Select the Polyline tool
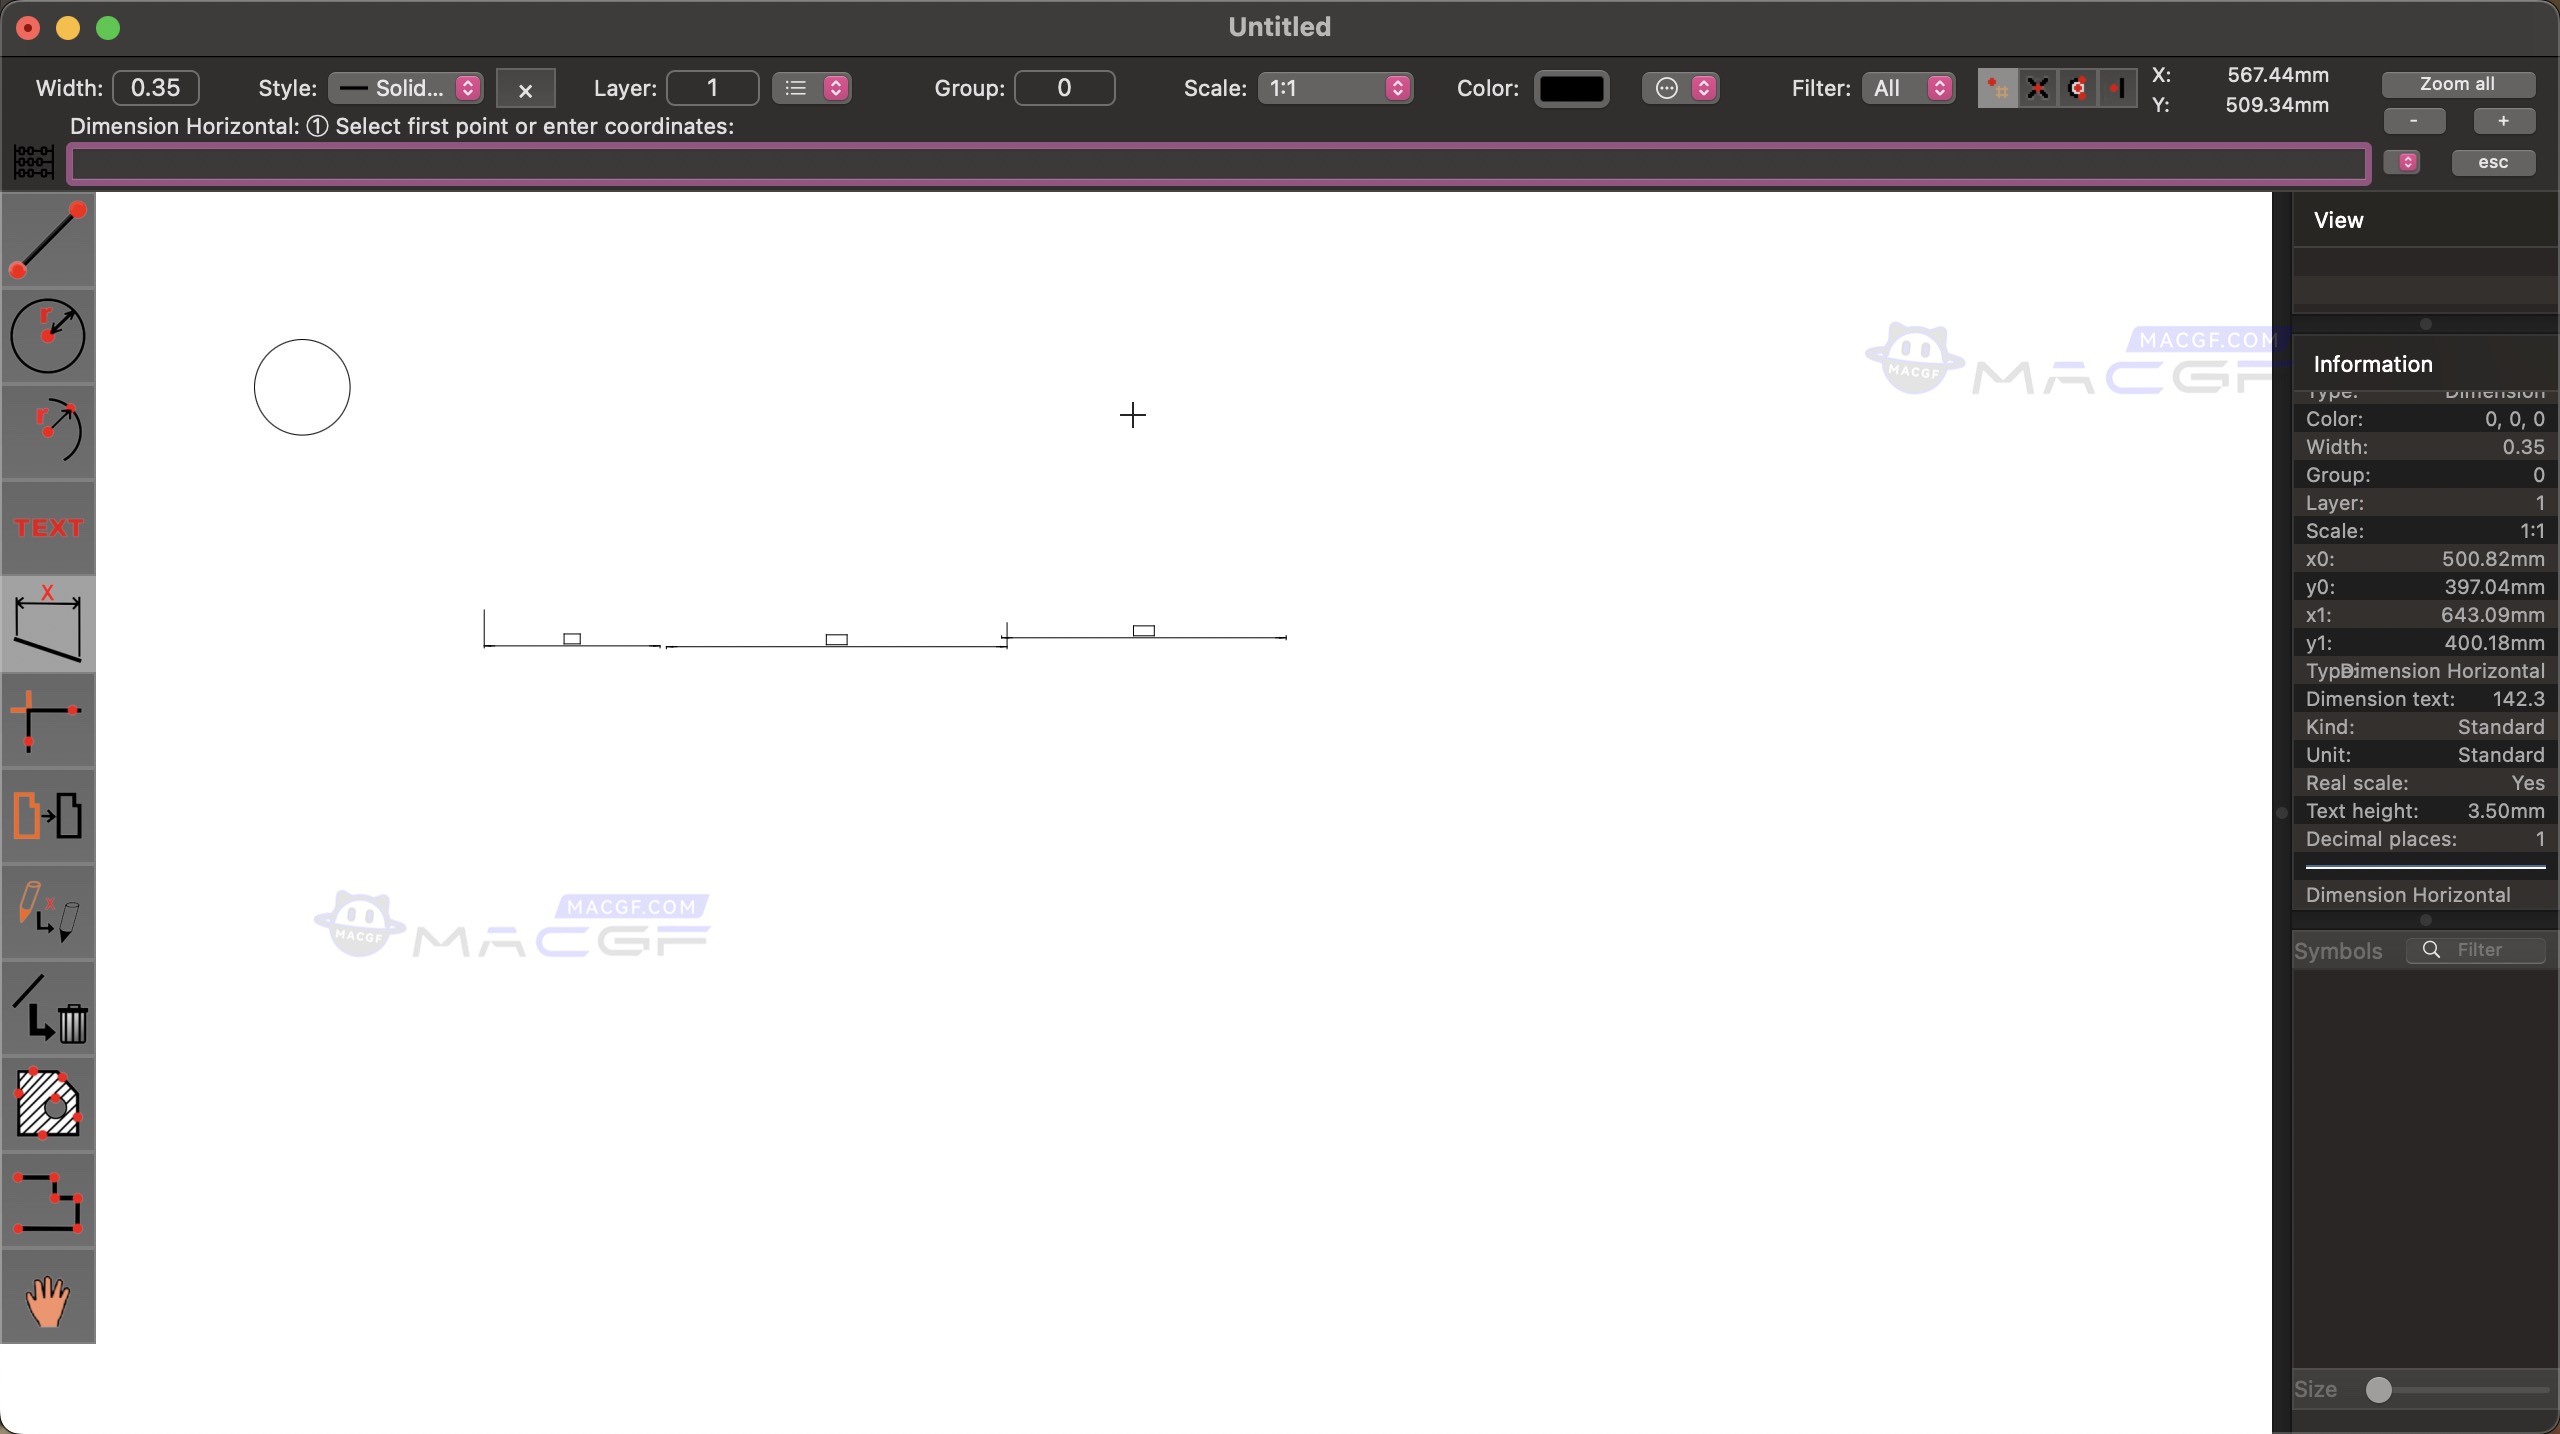The height and width of the screenshot is (1434, 2560). point(48,1201)
